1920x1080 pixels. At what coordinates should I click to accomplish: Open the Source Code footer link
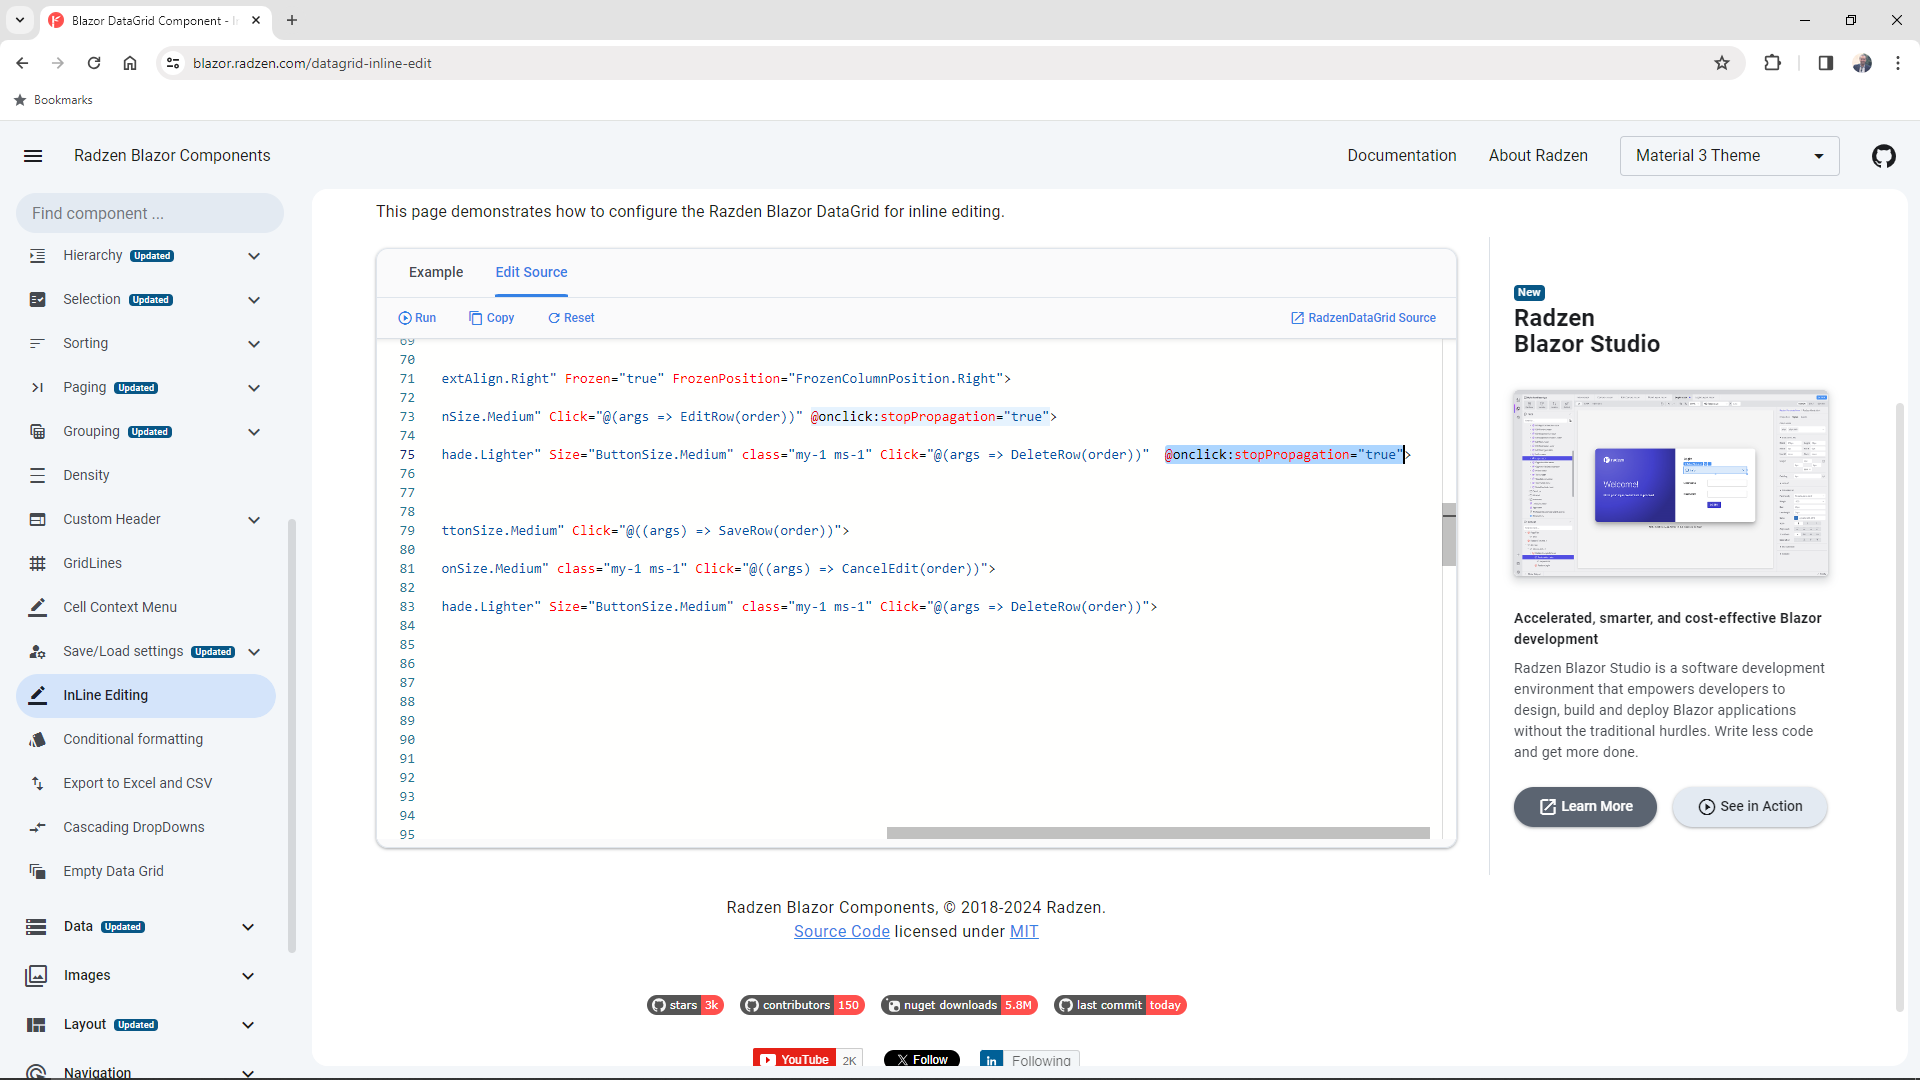click(x=841, y=931)
